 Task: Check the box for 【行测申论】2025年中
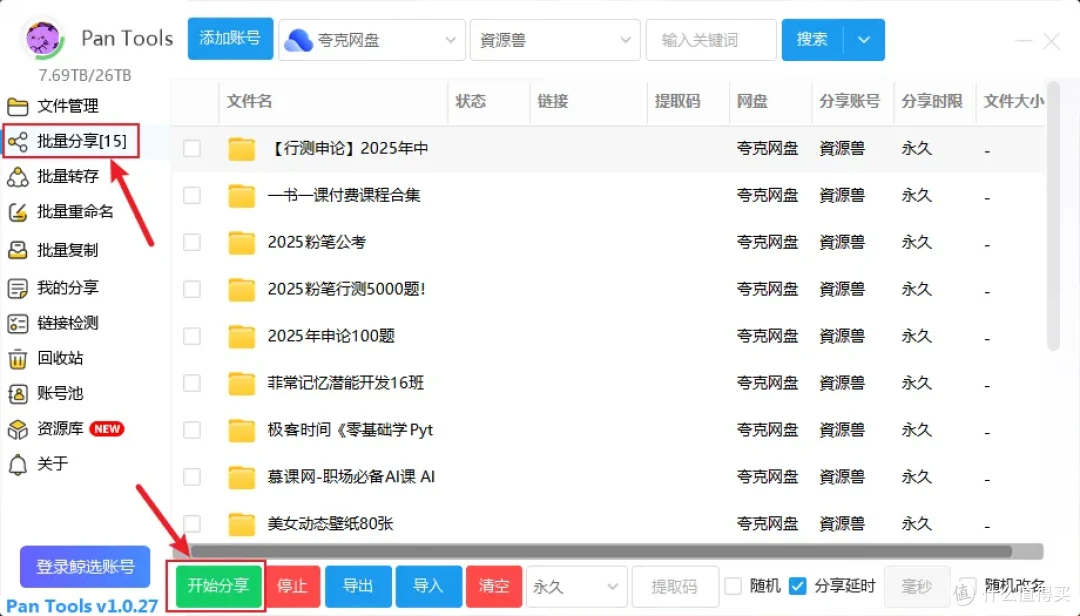tap(192, 148)
